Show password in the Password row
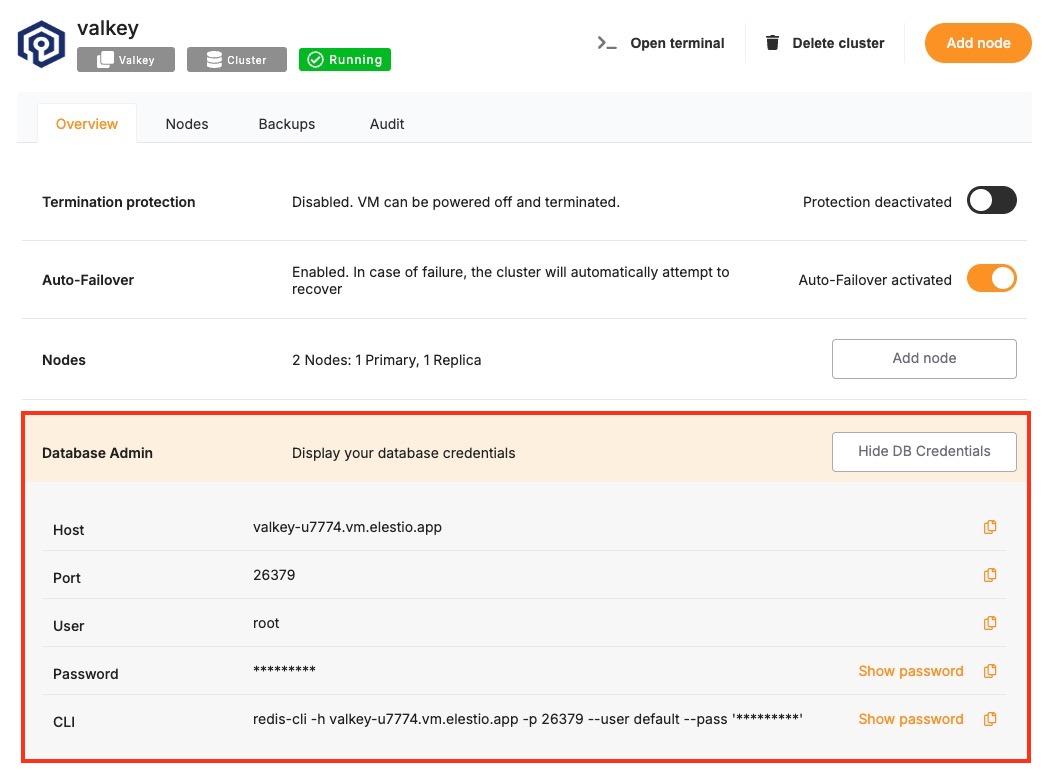 click(910, 671)
